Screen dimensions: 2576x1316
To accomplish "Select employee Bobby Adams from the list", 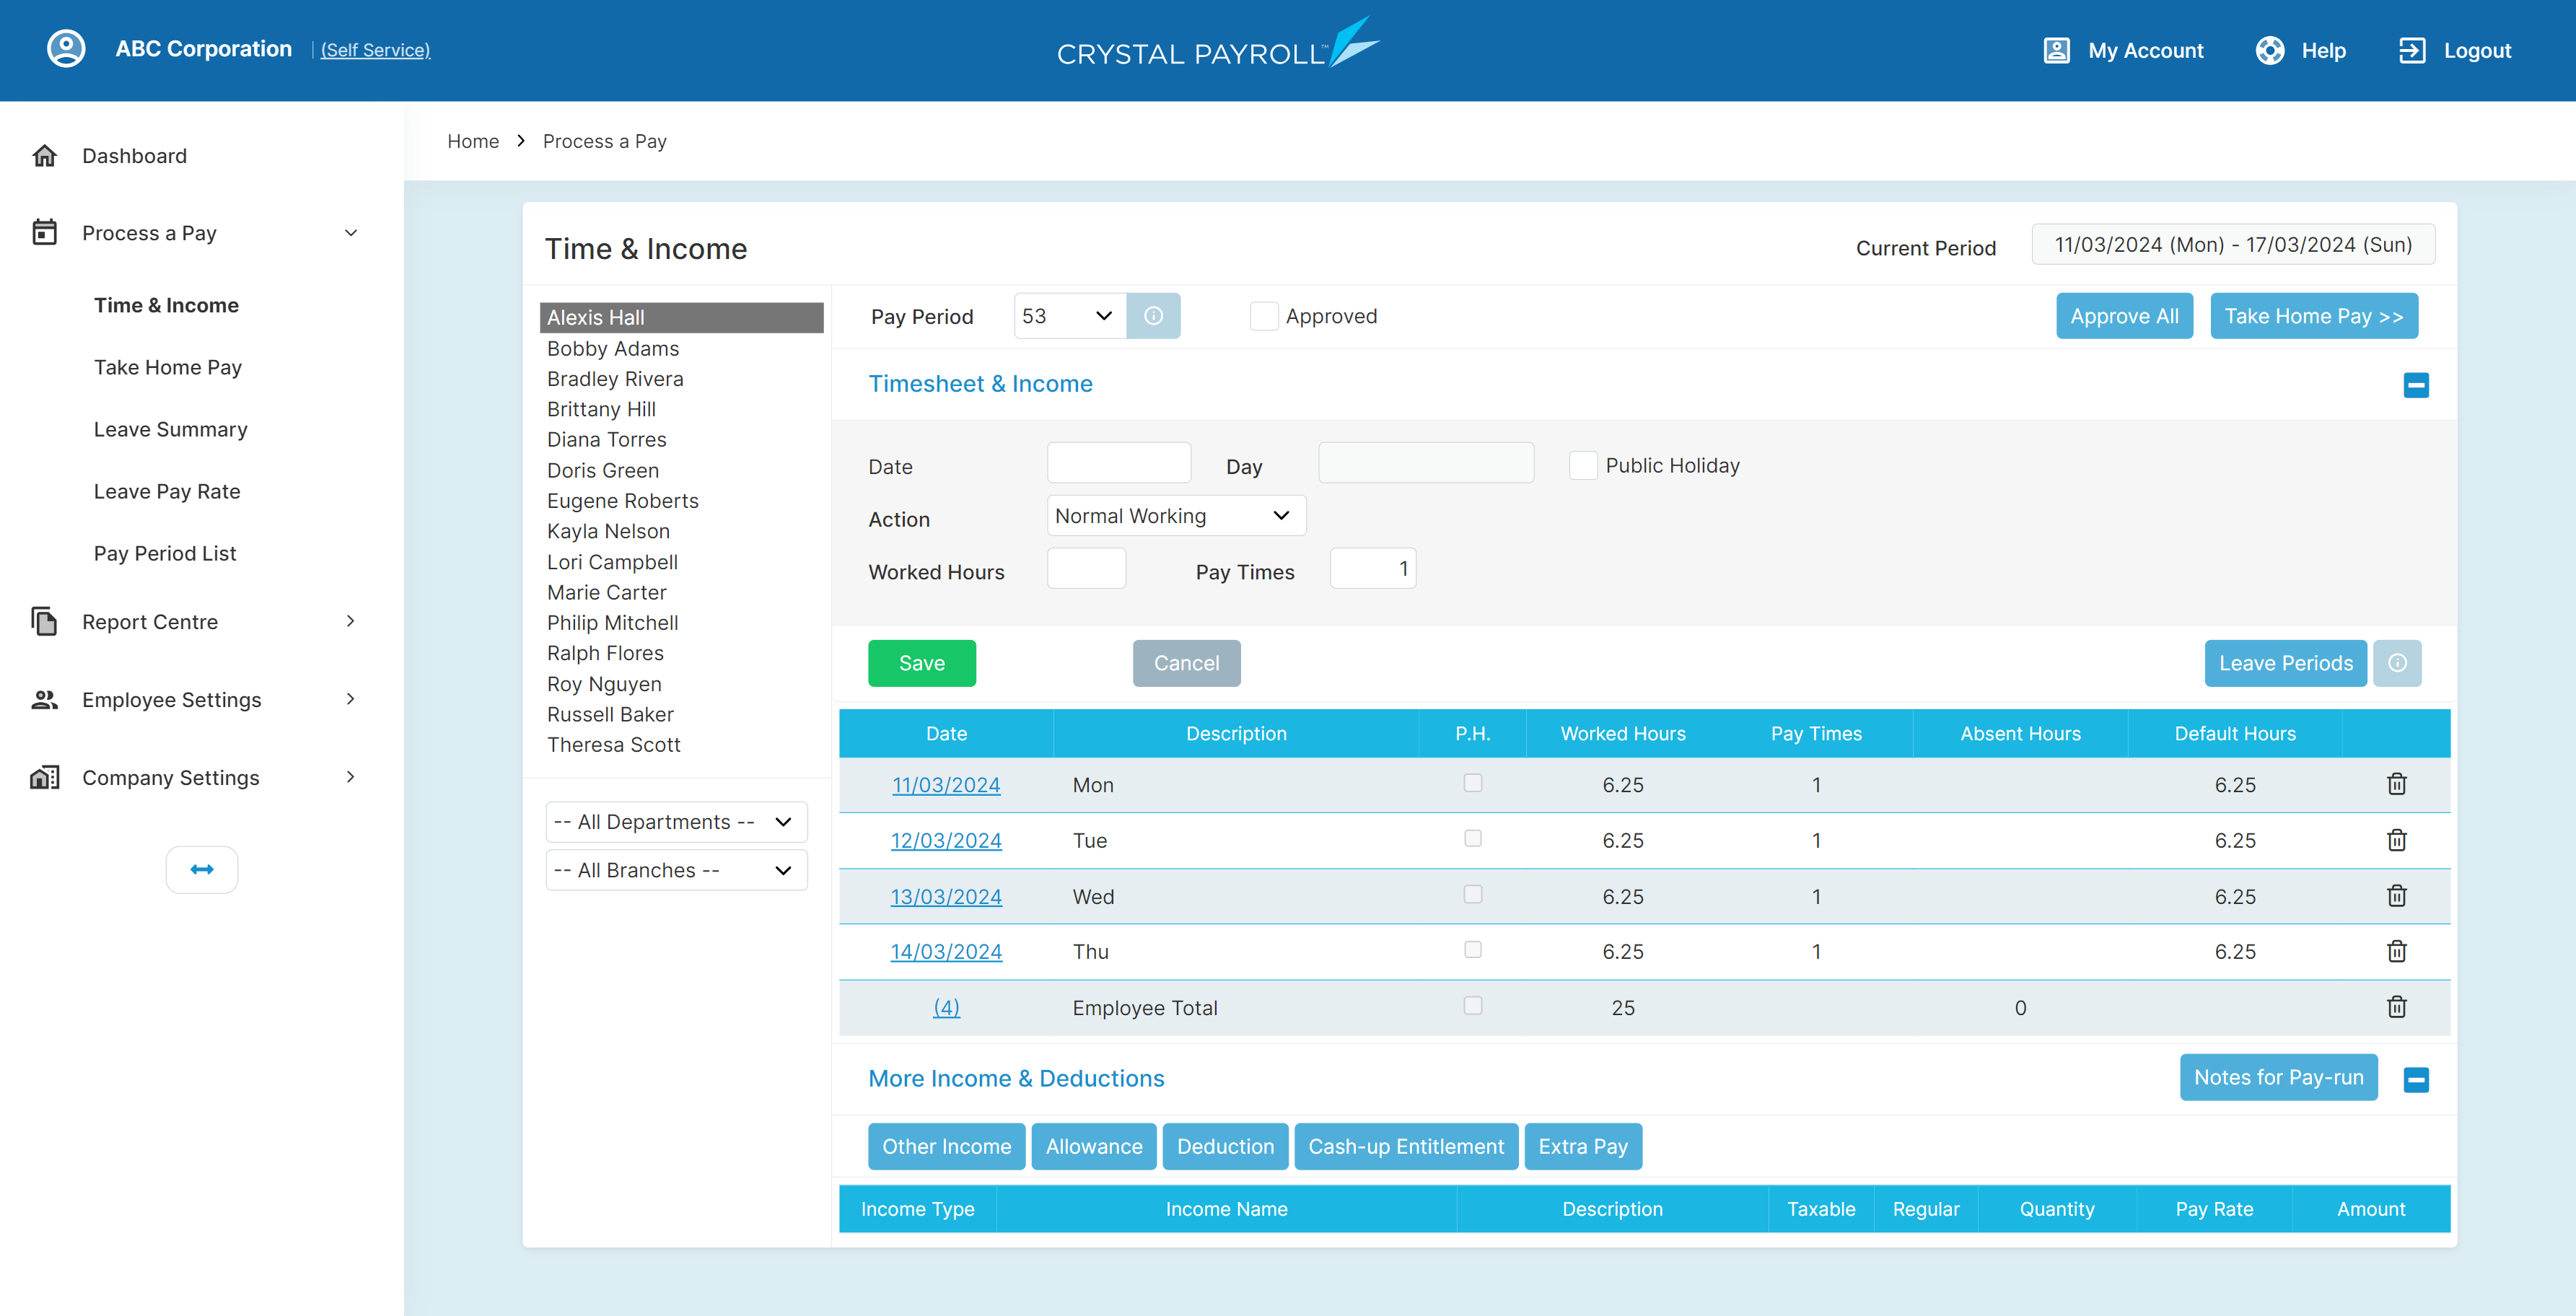I will (613, 348).
